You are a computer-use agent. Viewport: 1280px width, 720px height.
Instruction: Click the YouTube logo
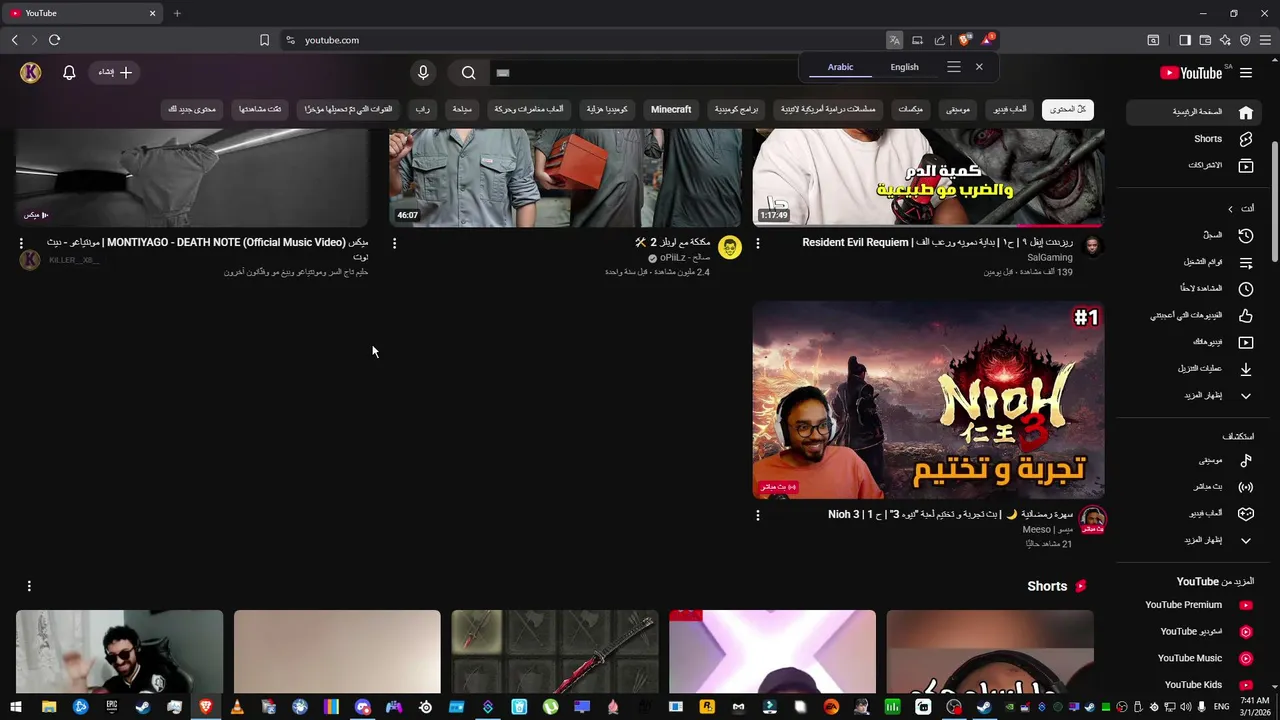point(1191,73)
